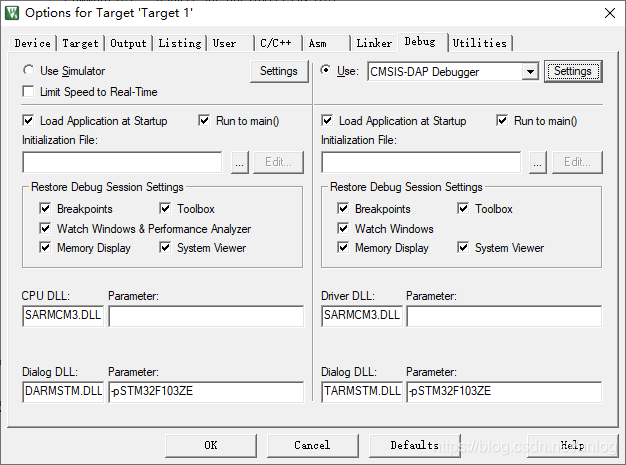Click the CPU DLL field SARMCM3.DLL
The height and width of the screenshot is (465, 626).
(x=63, y=316)
